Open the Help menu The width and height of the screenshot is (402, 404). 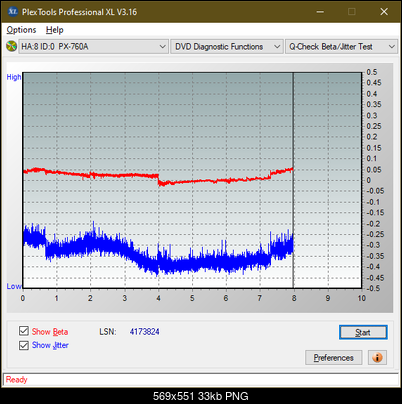pyautogui.click(x=55, y=30)
